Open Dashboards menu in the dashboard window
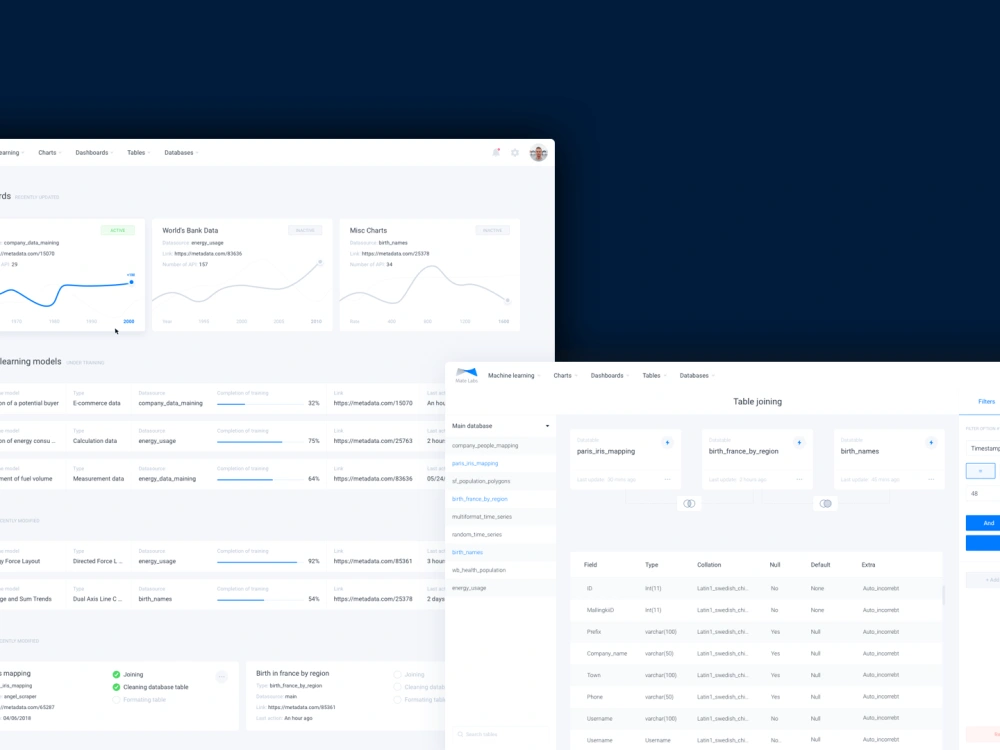This screenshot has width=1000, height=750. (x=94, y=152)
